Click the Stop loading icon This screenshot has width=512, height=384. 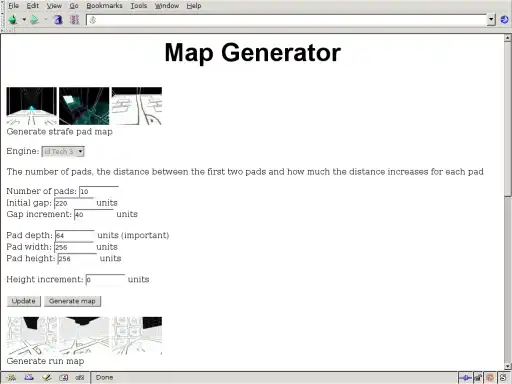(x=74, y=20)
